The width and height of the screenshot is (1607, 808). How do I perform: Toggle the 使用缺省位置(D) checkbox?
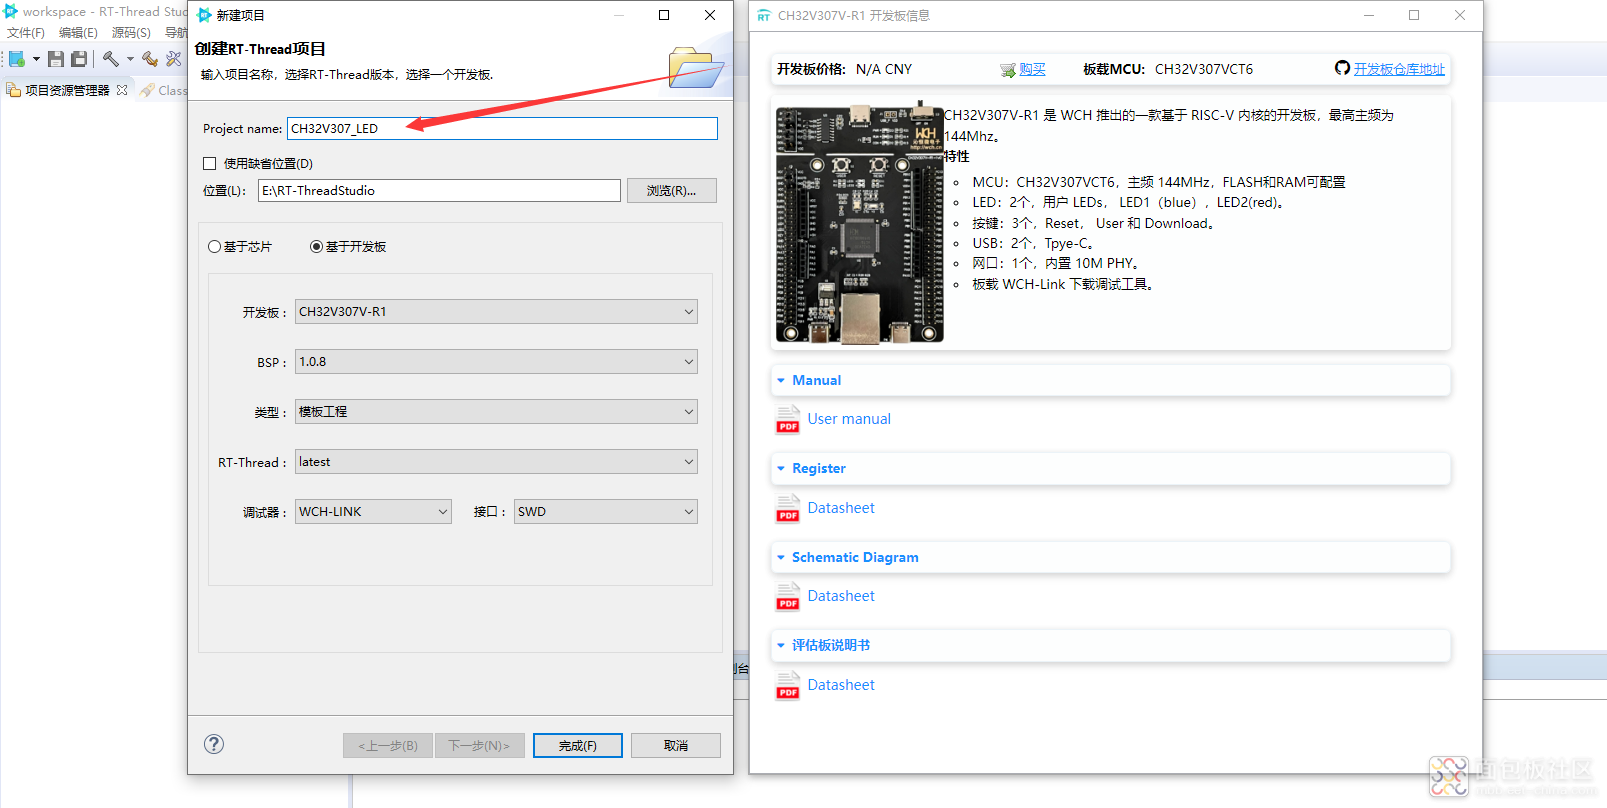tap(210, 163)
